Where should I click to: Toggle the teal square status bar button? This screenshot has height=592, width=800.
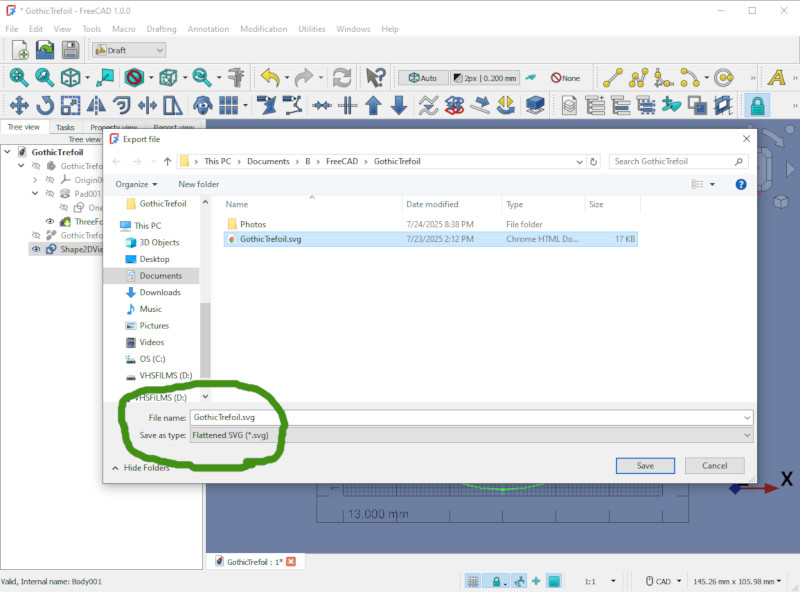[554, 581]
